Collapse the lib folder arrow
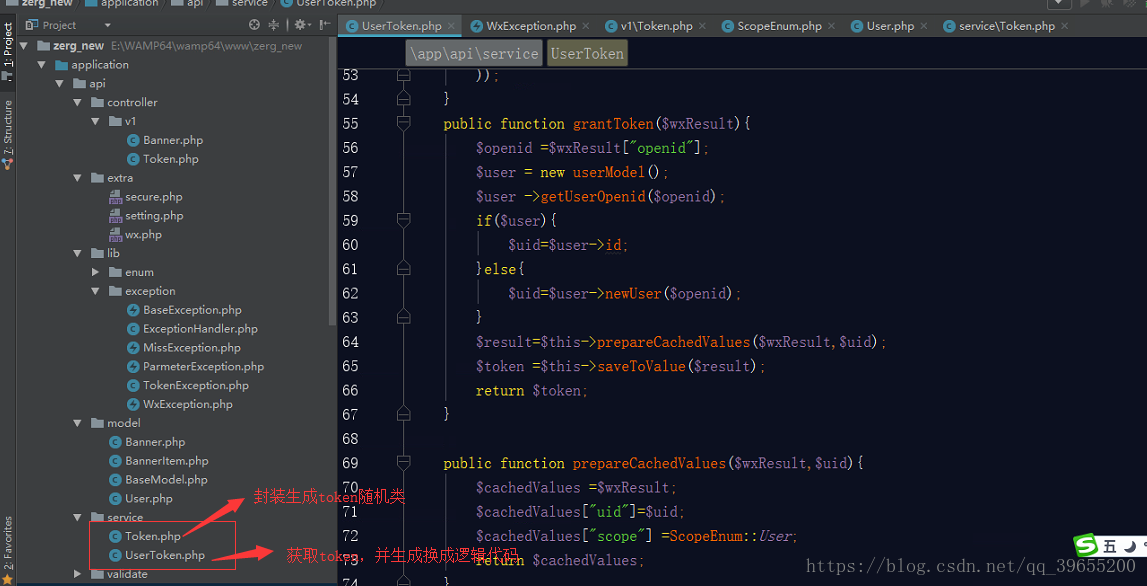 click(x=78, y=253)
